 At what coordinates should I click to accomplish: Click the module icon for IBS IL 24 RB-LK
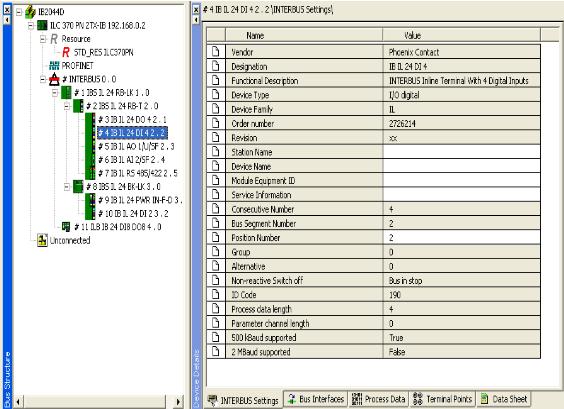tap(66, 92)
